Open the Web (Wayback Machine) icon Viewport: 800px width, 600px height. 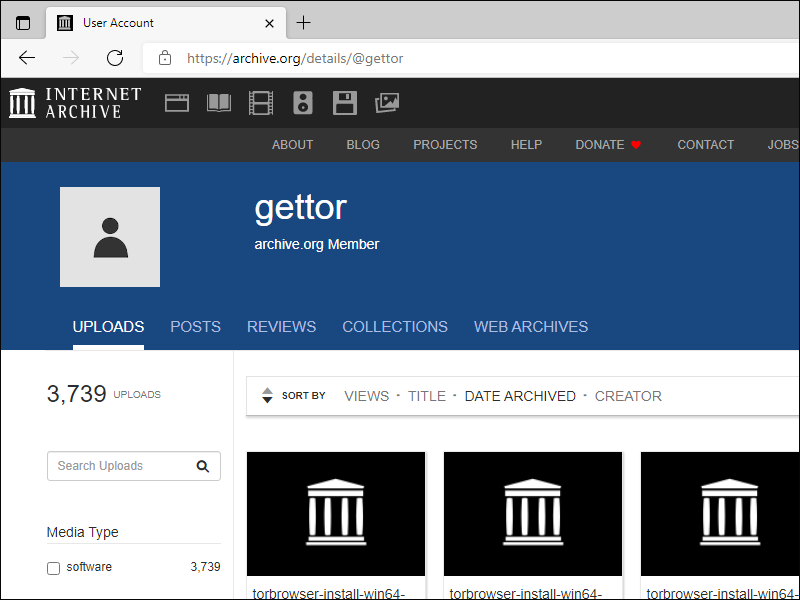click(x=177, y=102)
